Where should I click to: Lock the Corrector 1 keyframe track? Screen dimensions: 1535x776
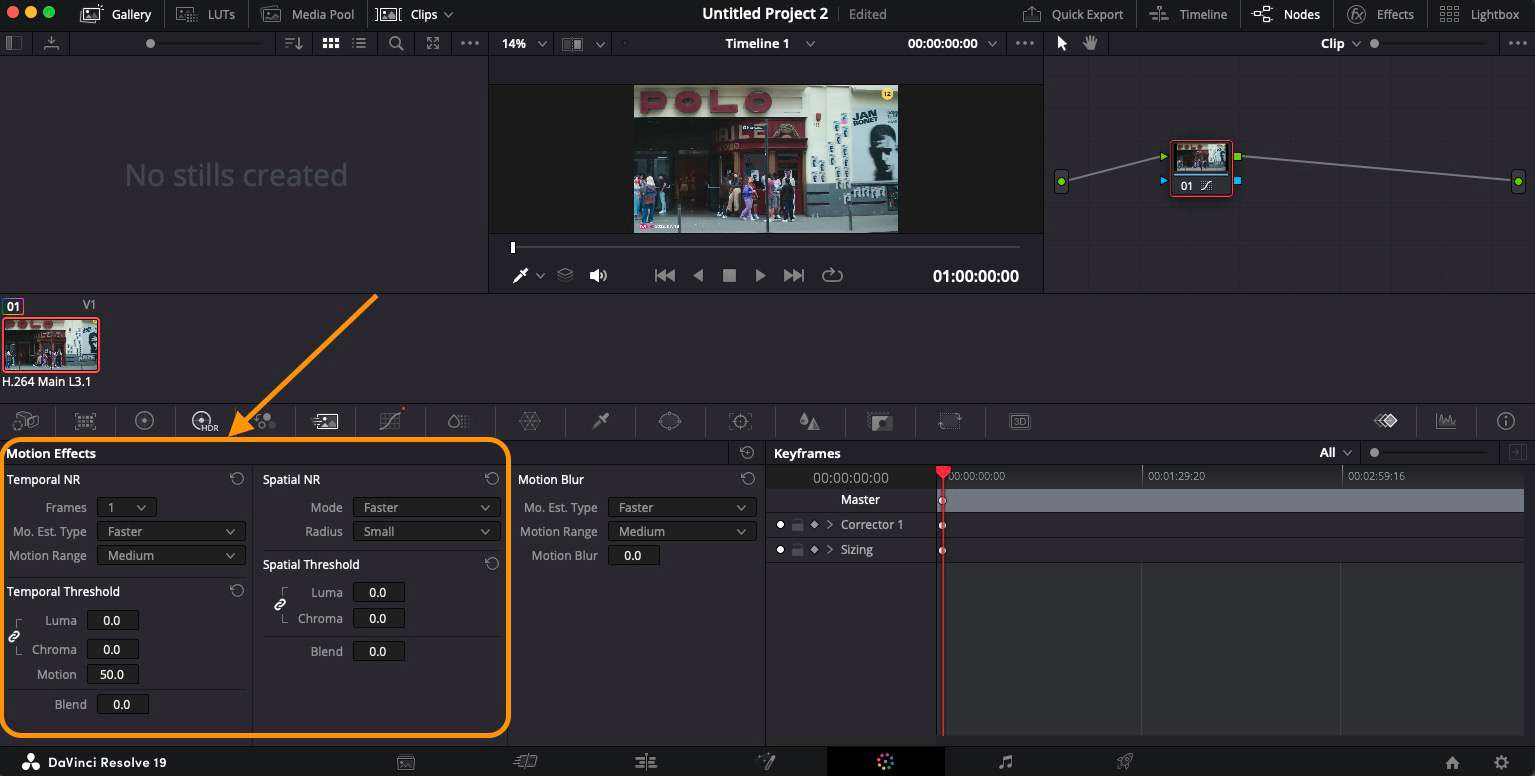point(797,524)
